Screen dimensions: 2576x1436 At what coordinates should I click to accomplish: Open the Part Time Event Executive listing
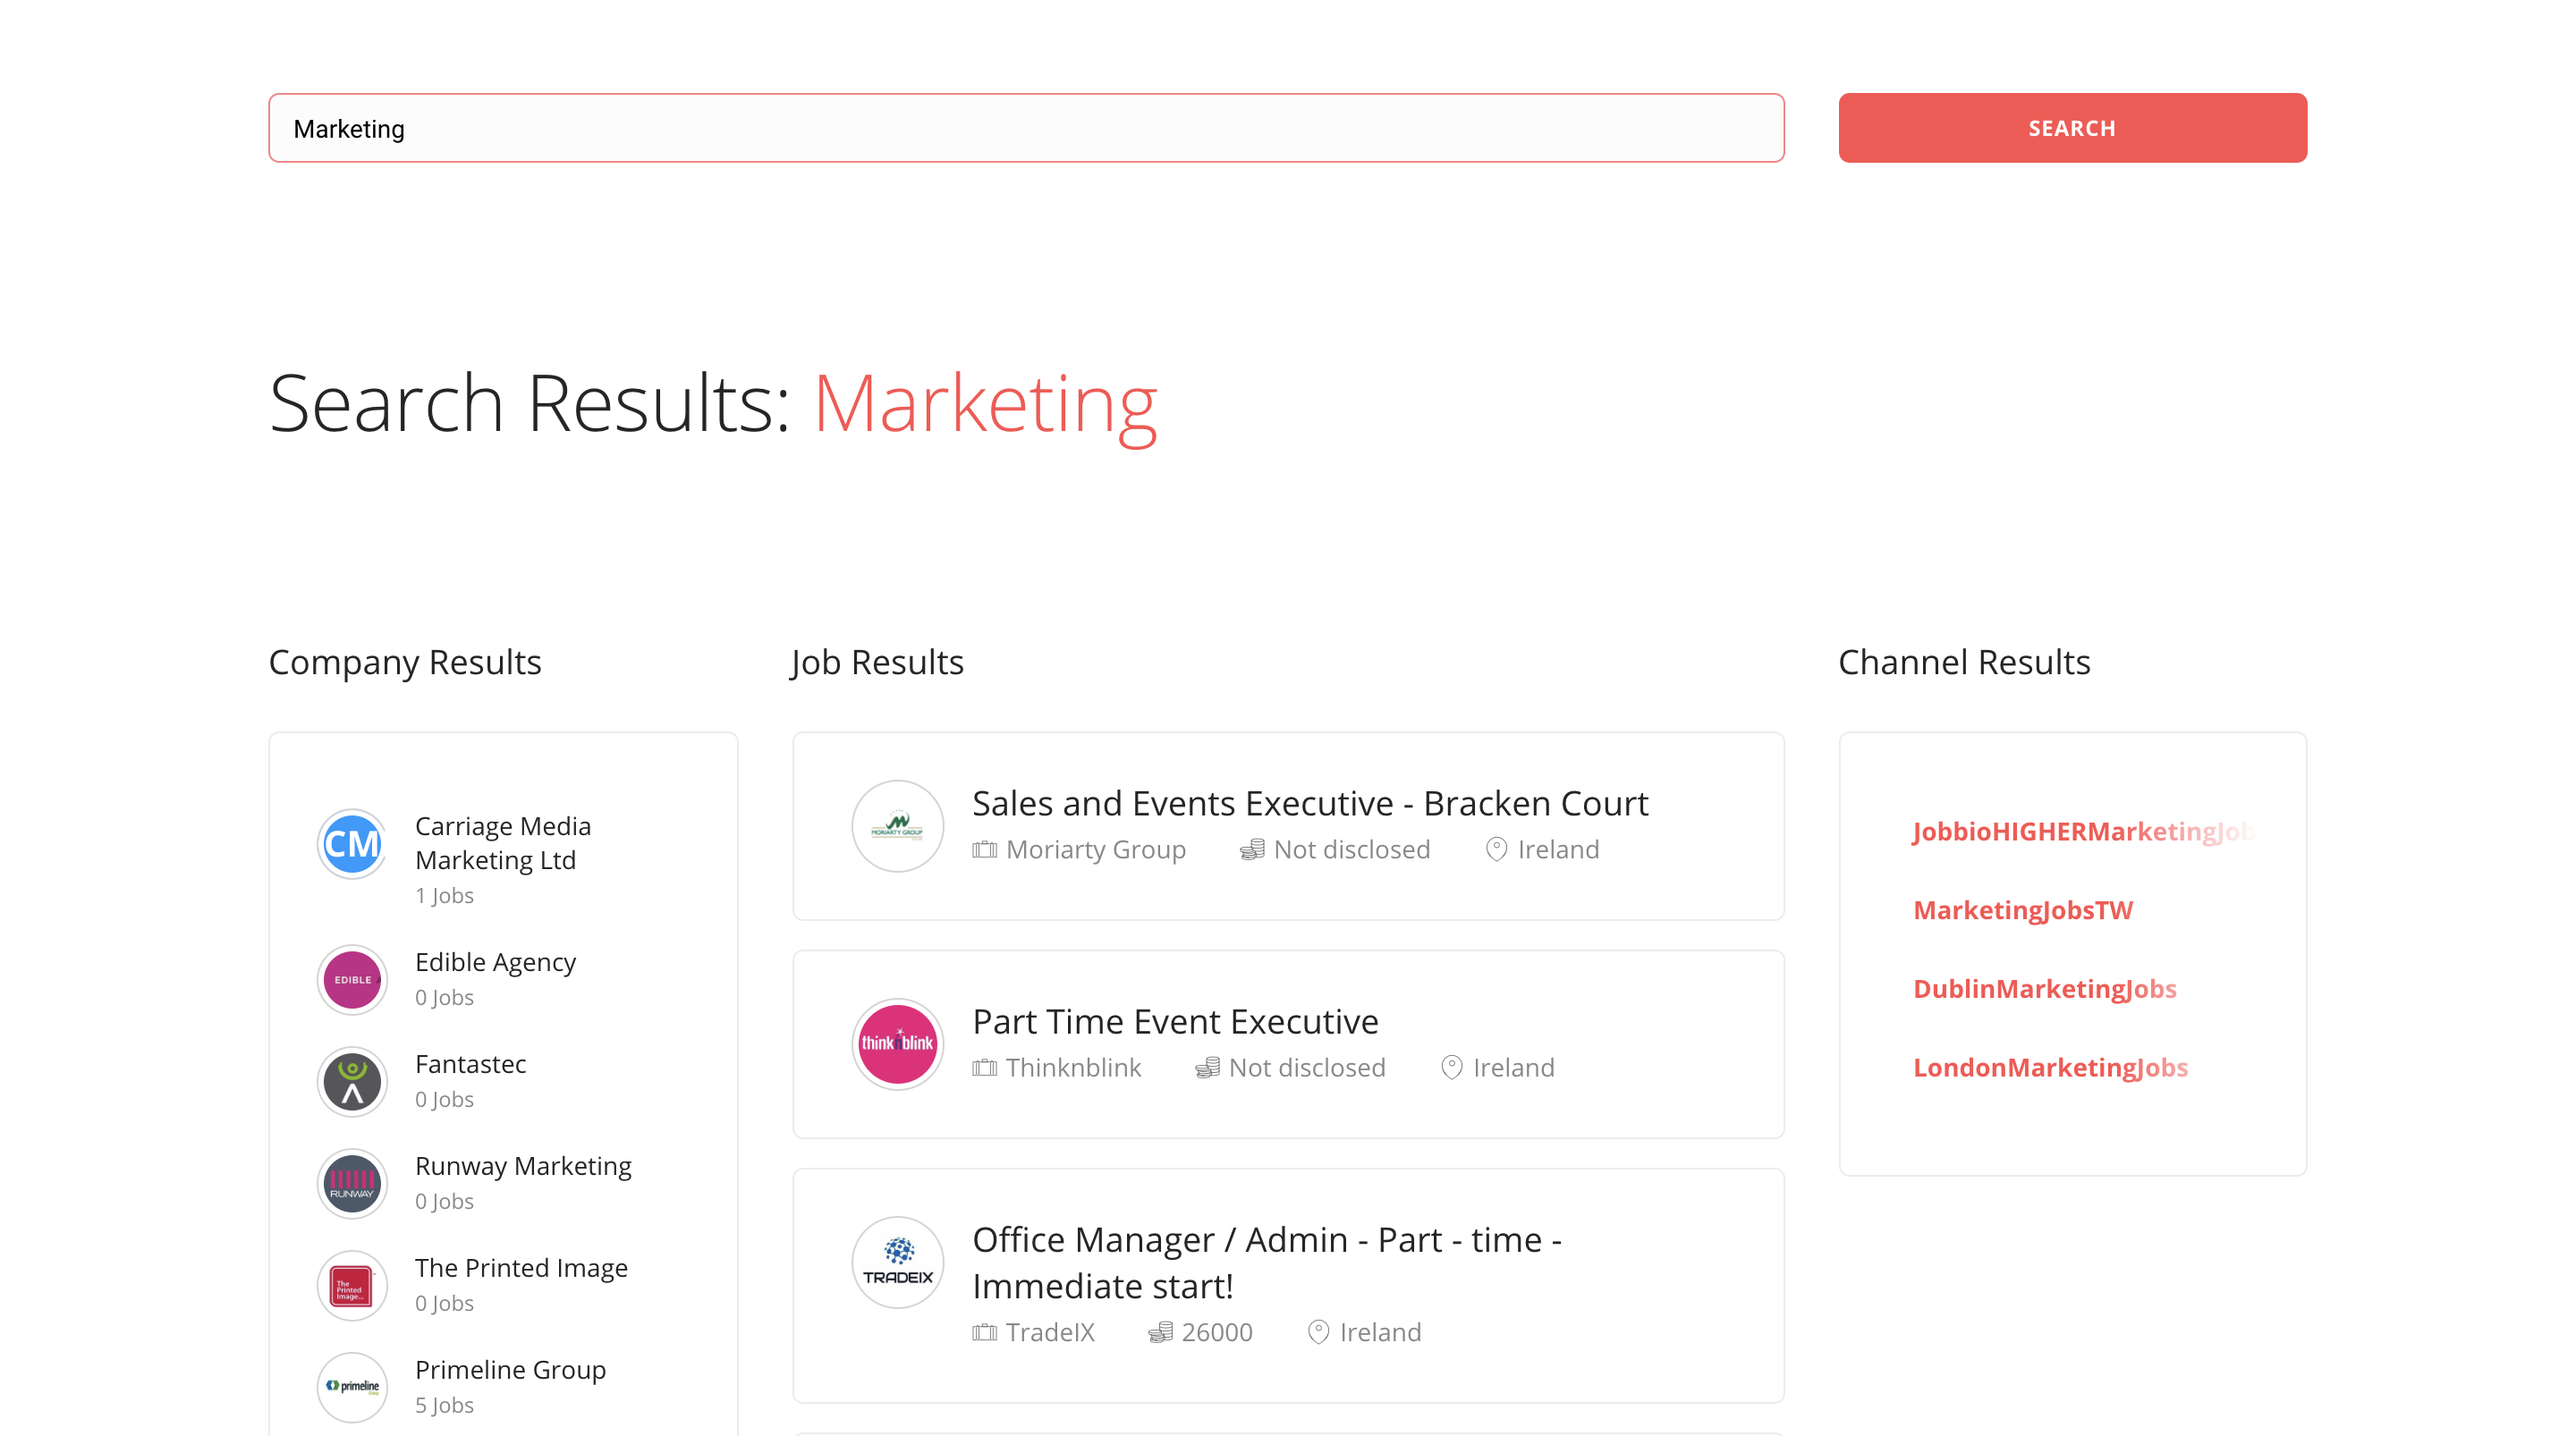point(1175,1021)
